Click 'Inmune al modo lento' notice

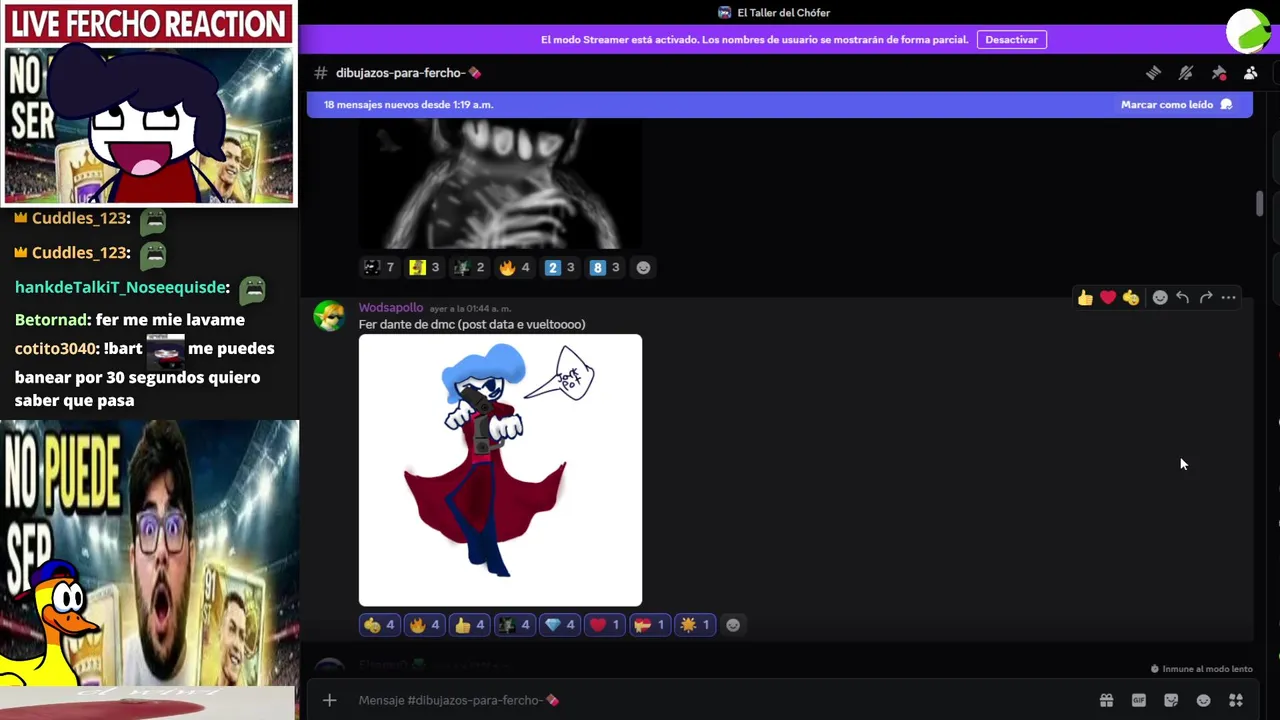tap(1201, 669)
